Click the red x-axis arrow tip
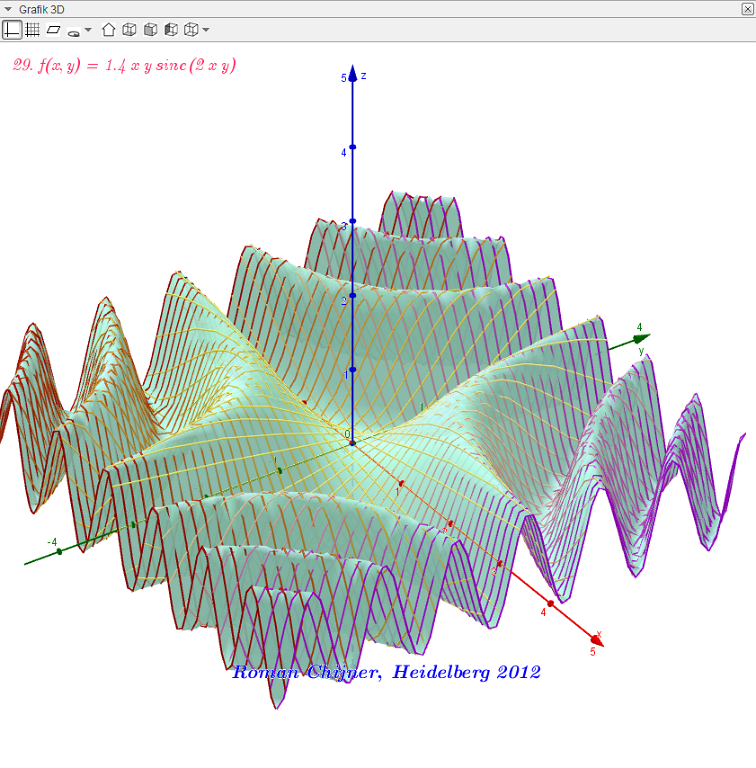 click(597, 640)
